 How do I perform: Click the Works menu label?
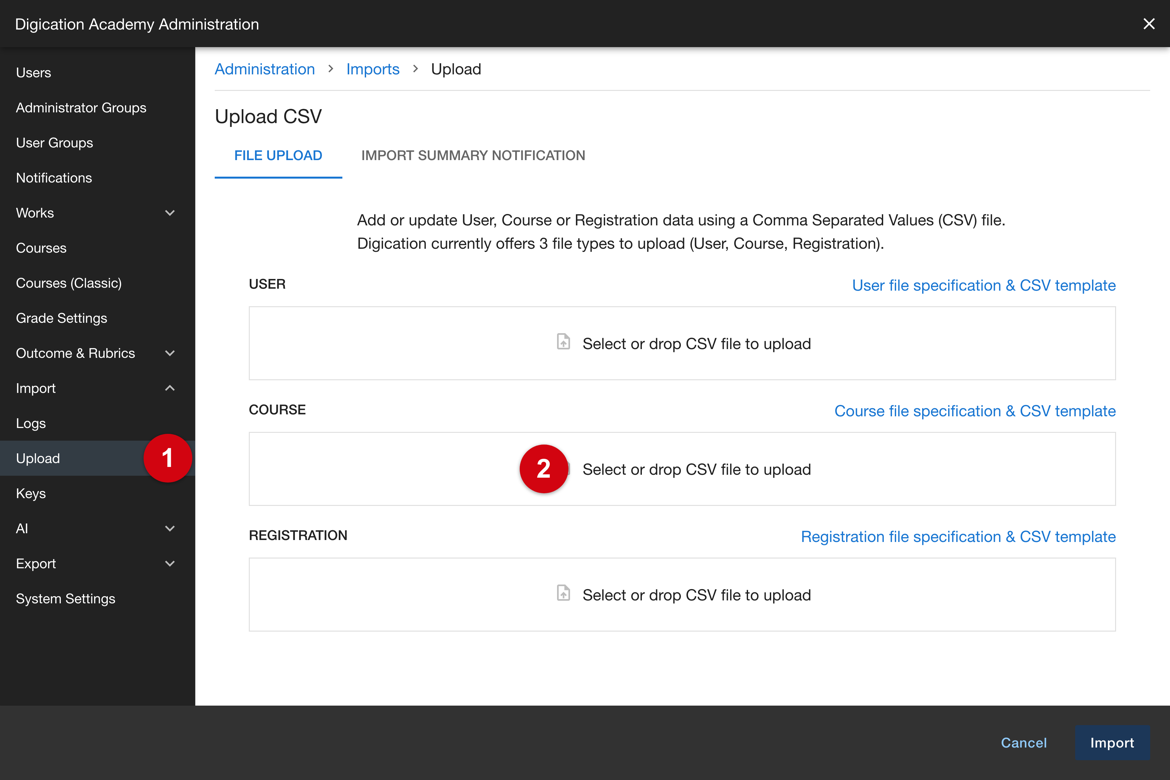tap(35, 213)
